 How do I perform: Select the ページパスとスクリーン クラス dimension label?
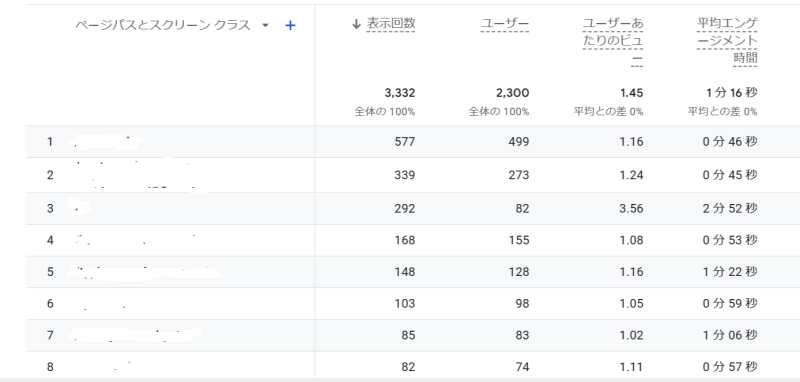click(163, 26)
